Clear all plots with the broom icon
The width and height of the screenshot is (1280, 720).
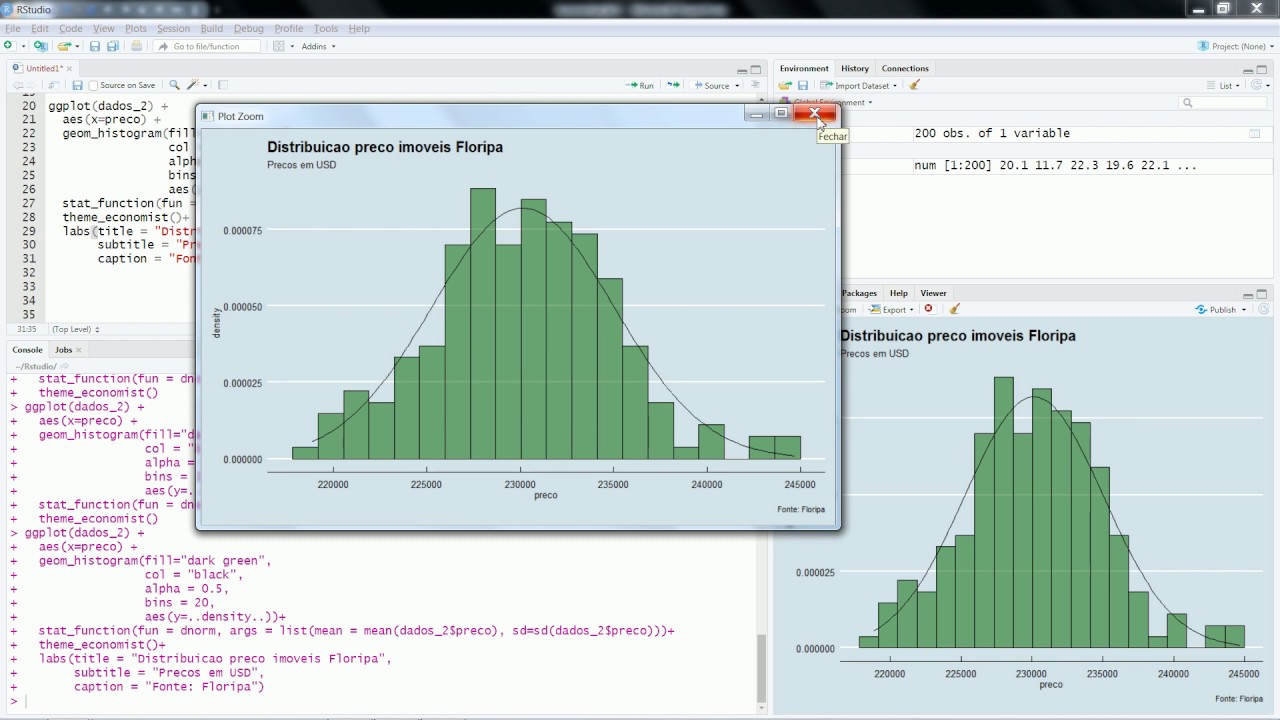point(954,309)
